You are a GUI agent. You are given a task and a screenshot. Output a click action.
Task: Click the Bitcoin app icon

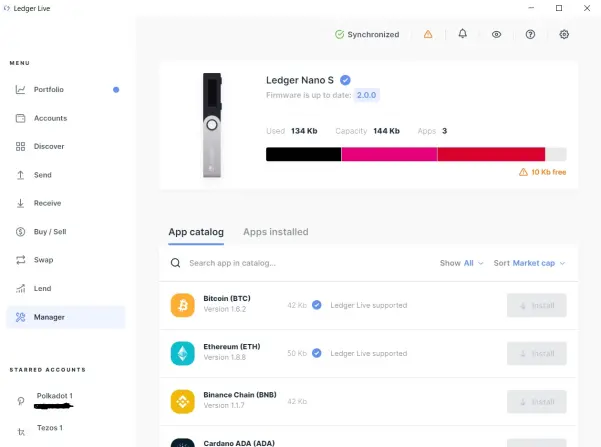(182, 305)
